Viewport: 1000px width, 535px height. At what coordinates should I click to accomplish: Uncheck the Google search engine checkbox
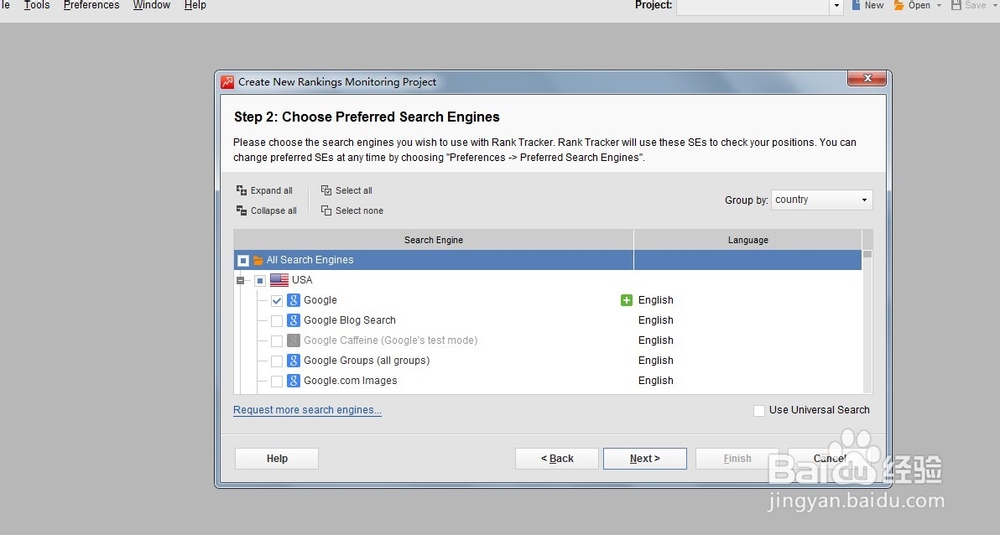[x=277, y=300]
